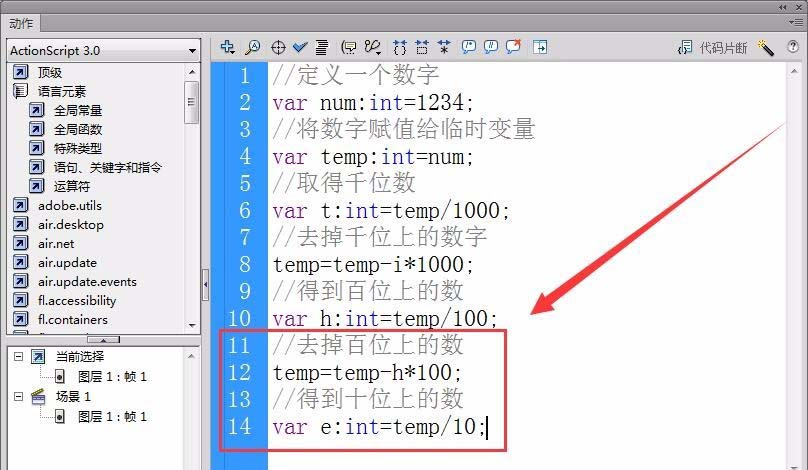This screenshot has width=808, height=470.
Task: Click the collapse handle between the toolbox and the navigator
Action: point(104,340)
